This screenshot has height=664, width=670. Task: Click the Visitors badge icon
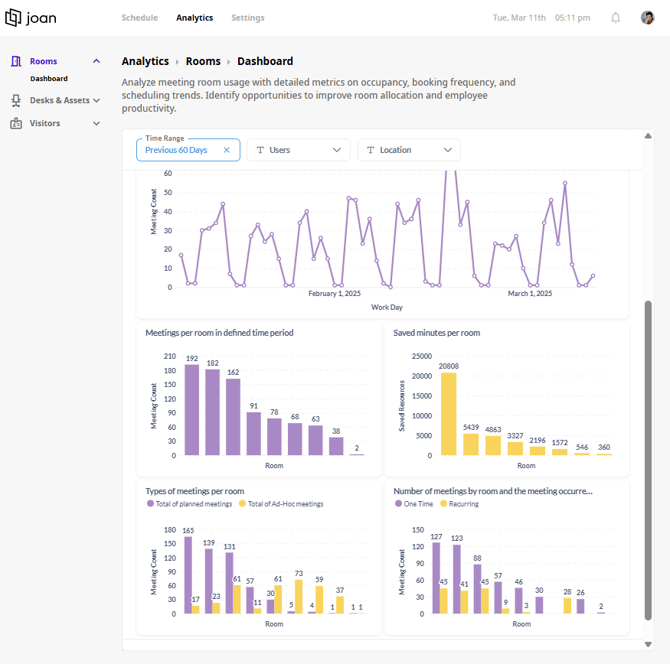pyautogui.click(x=16, y=123)
